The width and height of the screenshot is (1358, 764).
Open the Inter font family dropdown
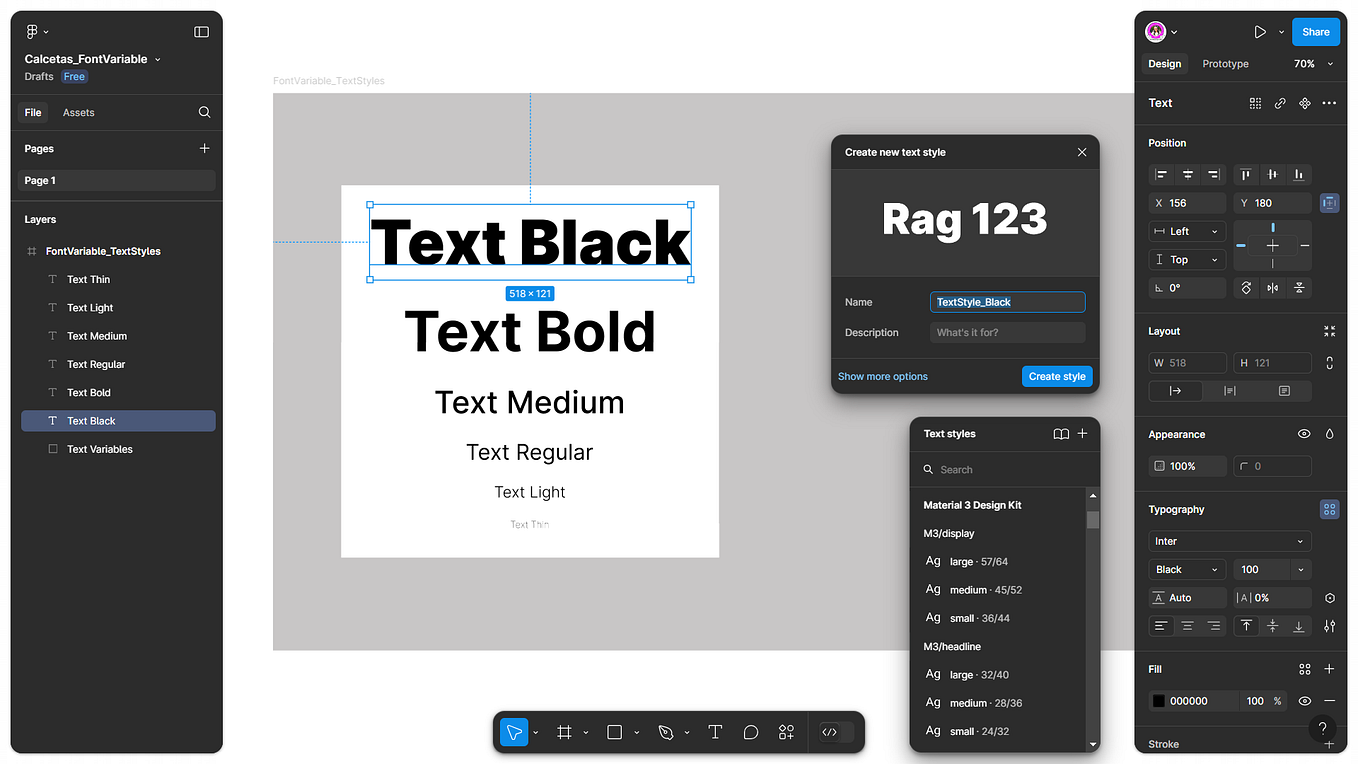1229,540
